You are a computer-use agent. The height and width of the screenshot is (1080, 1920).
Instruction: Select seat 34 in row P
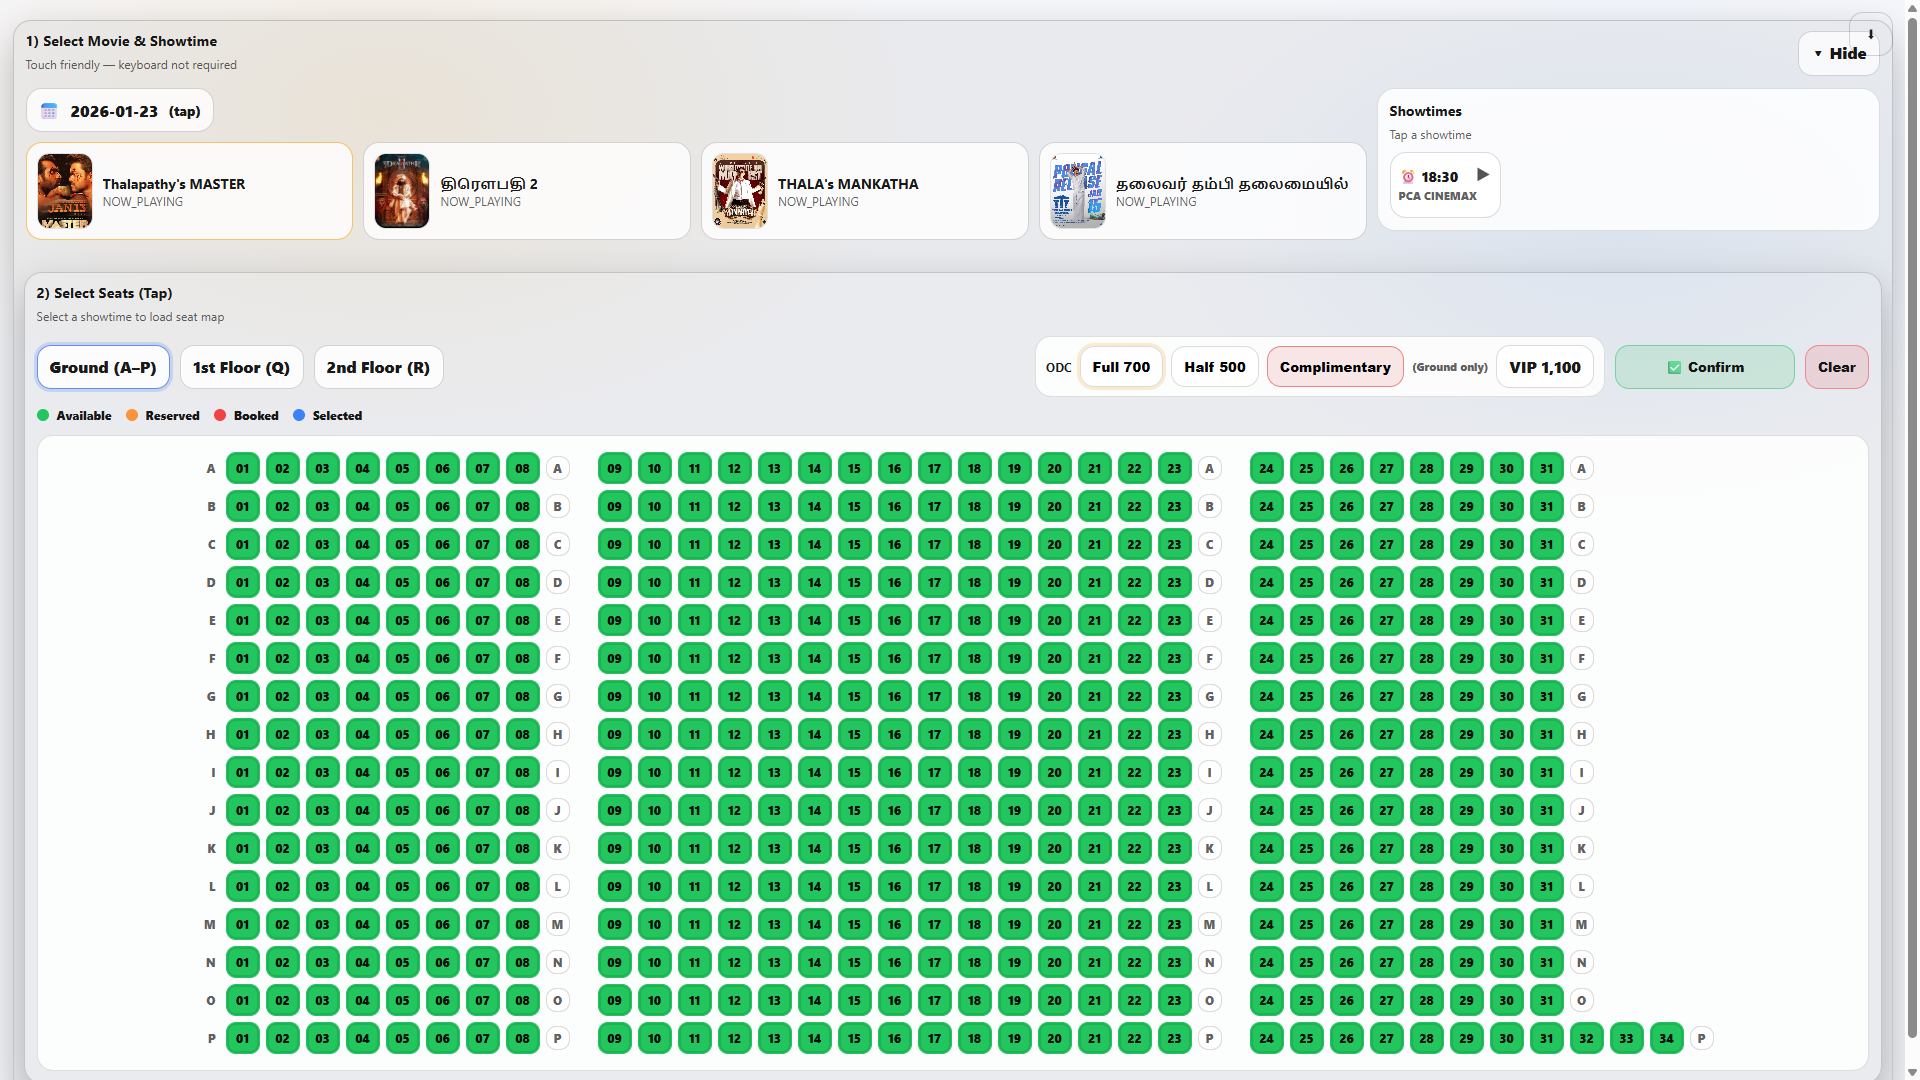1666,1038
